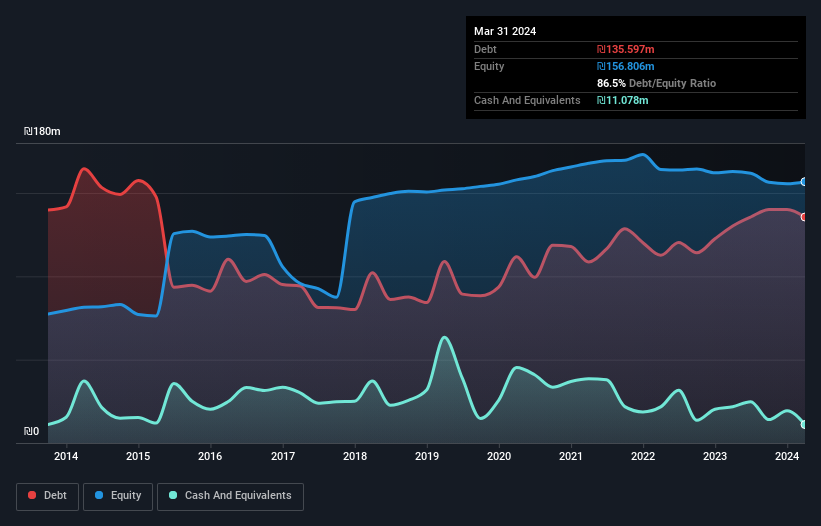
Task: Toggle the Debt series legend button
Action: [48, 496]
